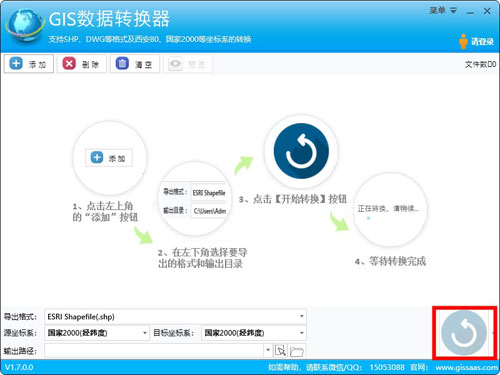The width and height of the screenshot is (500, 375).
Task: Start conversion with the round arrow button
Action: [464, 333]
